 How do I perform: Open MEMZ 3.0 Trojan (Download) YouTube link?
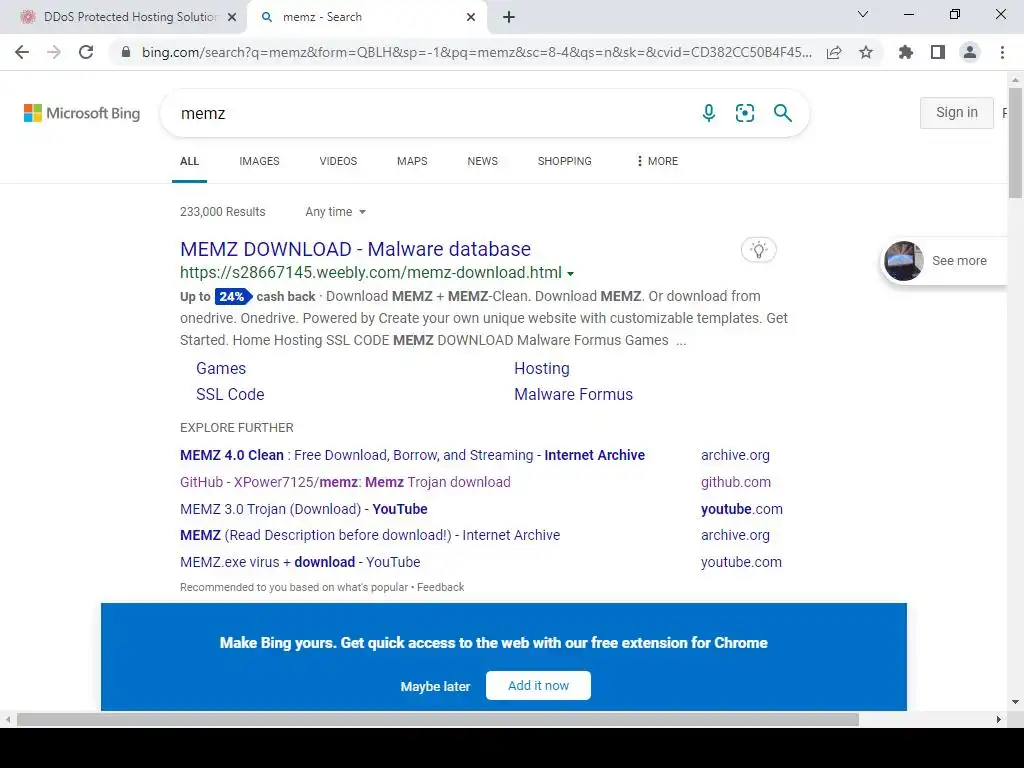coord(304,509)
